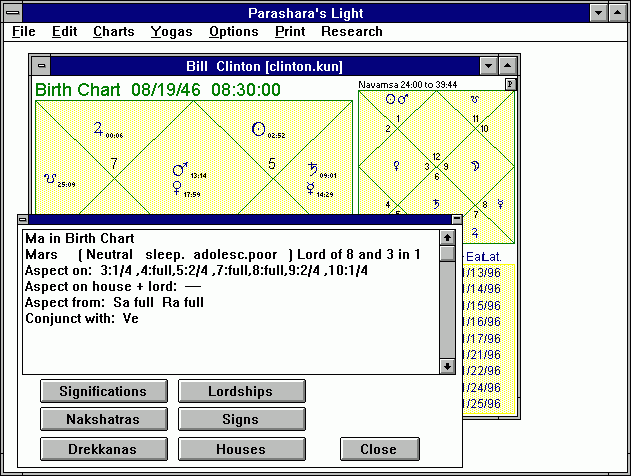Screen dimensions: 631x476
Task: Select Mercury glyph in Birth Chart
Action: [310, 188]
